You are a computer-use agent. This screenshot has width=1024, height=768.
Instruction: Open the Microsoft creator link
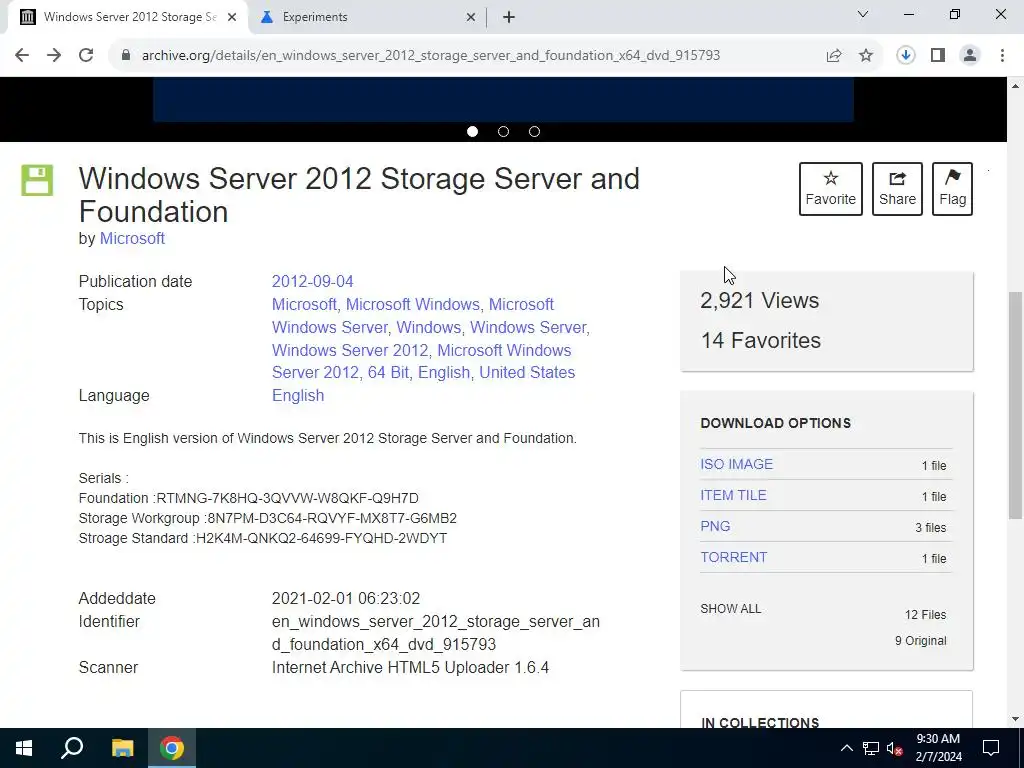(x=132, y=238)
